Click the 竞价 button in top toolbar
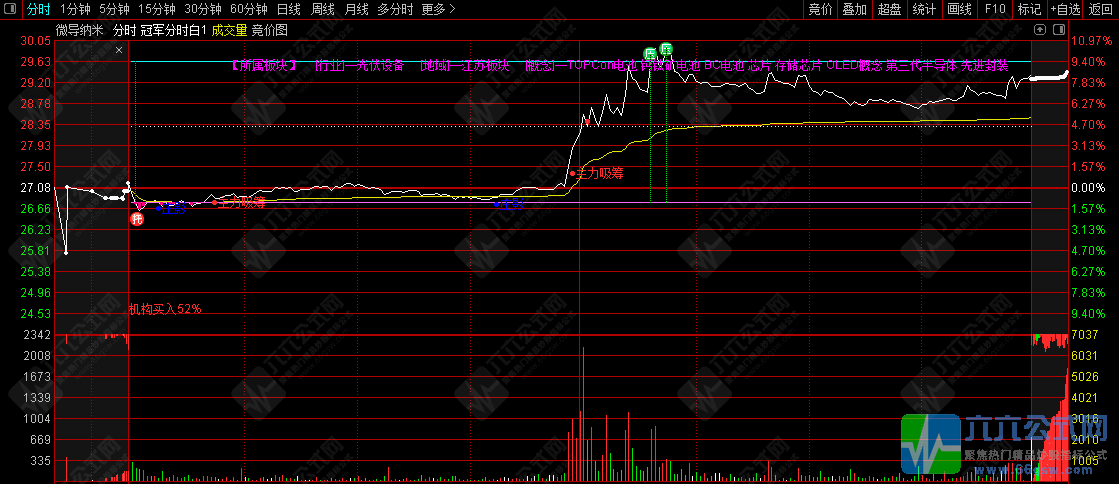Viewport: 1119px width, 484px height. pyautogui.click(x=820, y=9)
